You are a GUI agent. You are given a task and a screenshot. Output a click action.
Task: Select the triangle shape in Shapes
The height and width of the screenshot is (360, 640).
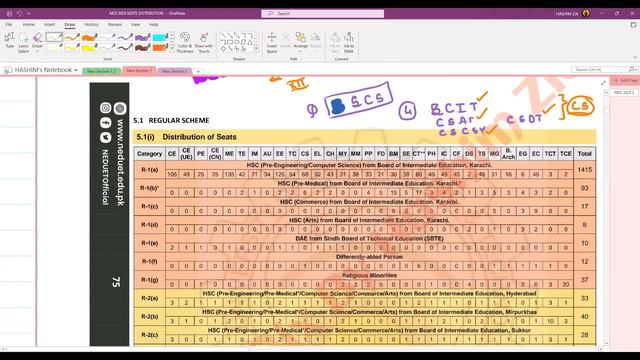pos(250,42)
